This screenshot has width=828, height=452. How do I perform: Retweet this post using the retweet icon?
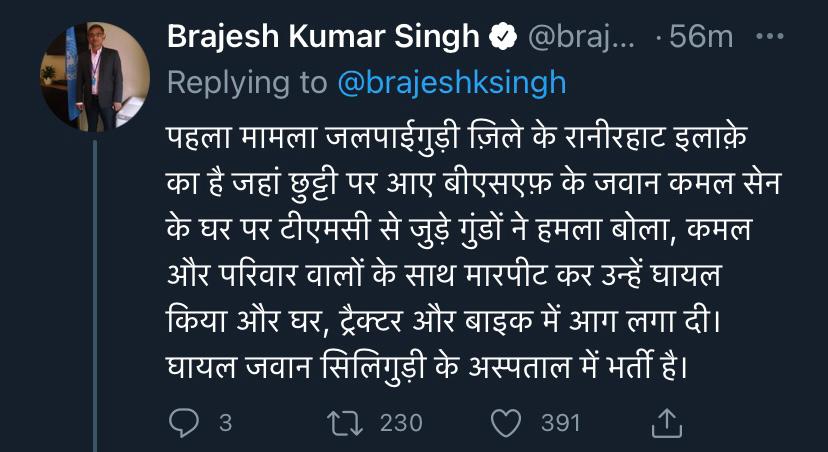coord(345,423)
